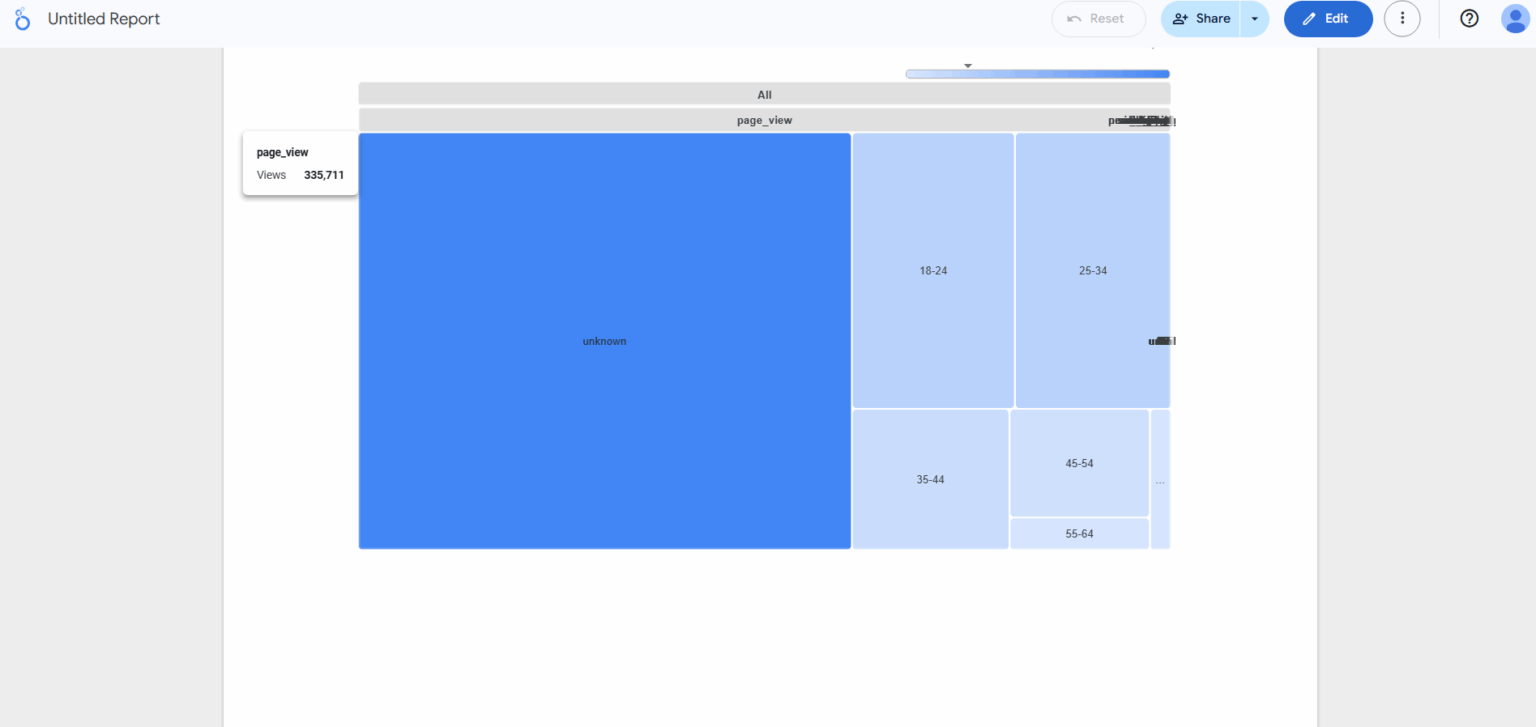
Task: Select the large unknown treemap cell
Action: click(604, 341)
